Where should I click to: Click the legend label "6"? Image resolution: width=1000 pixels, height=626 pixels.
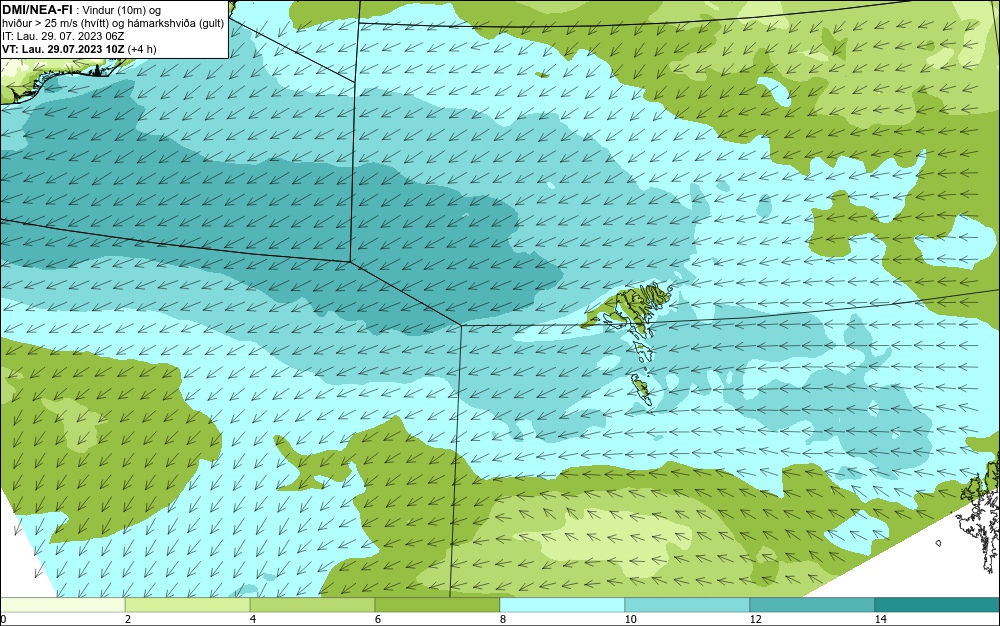378,619
